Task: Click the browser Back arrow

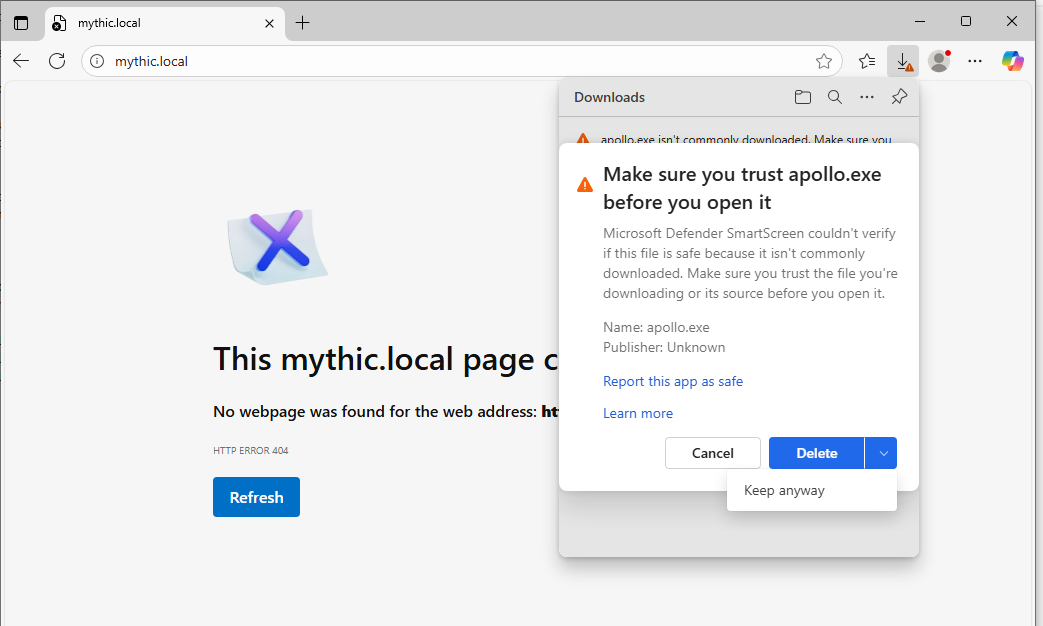Action: click(x=21, y=61)
